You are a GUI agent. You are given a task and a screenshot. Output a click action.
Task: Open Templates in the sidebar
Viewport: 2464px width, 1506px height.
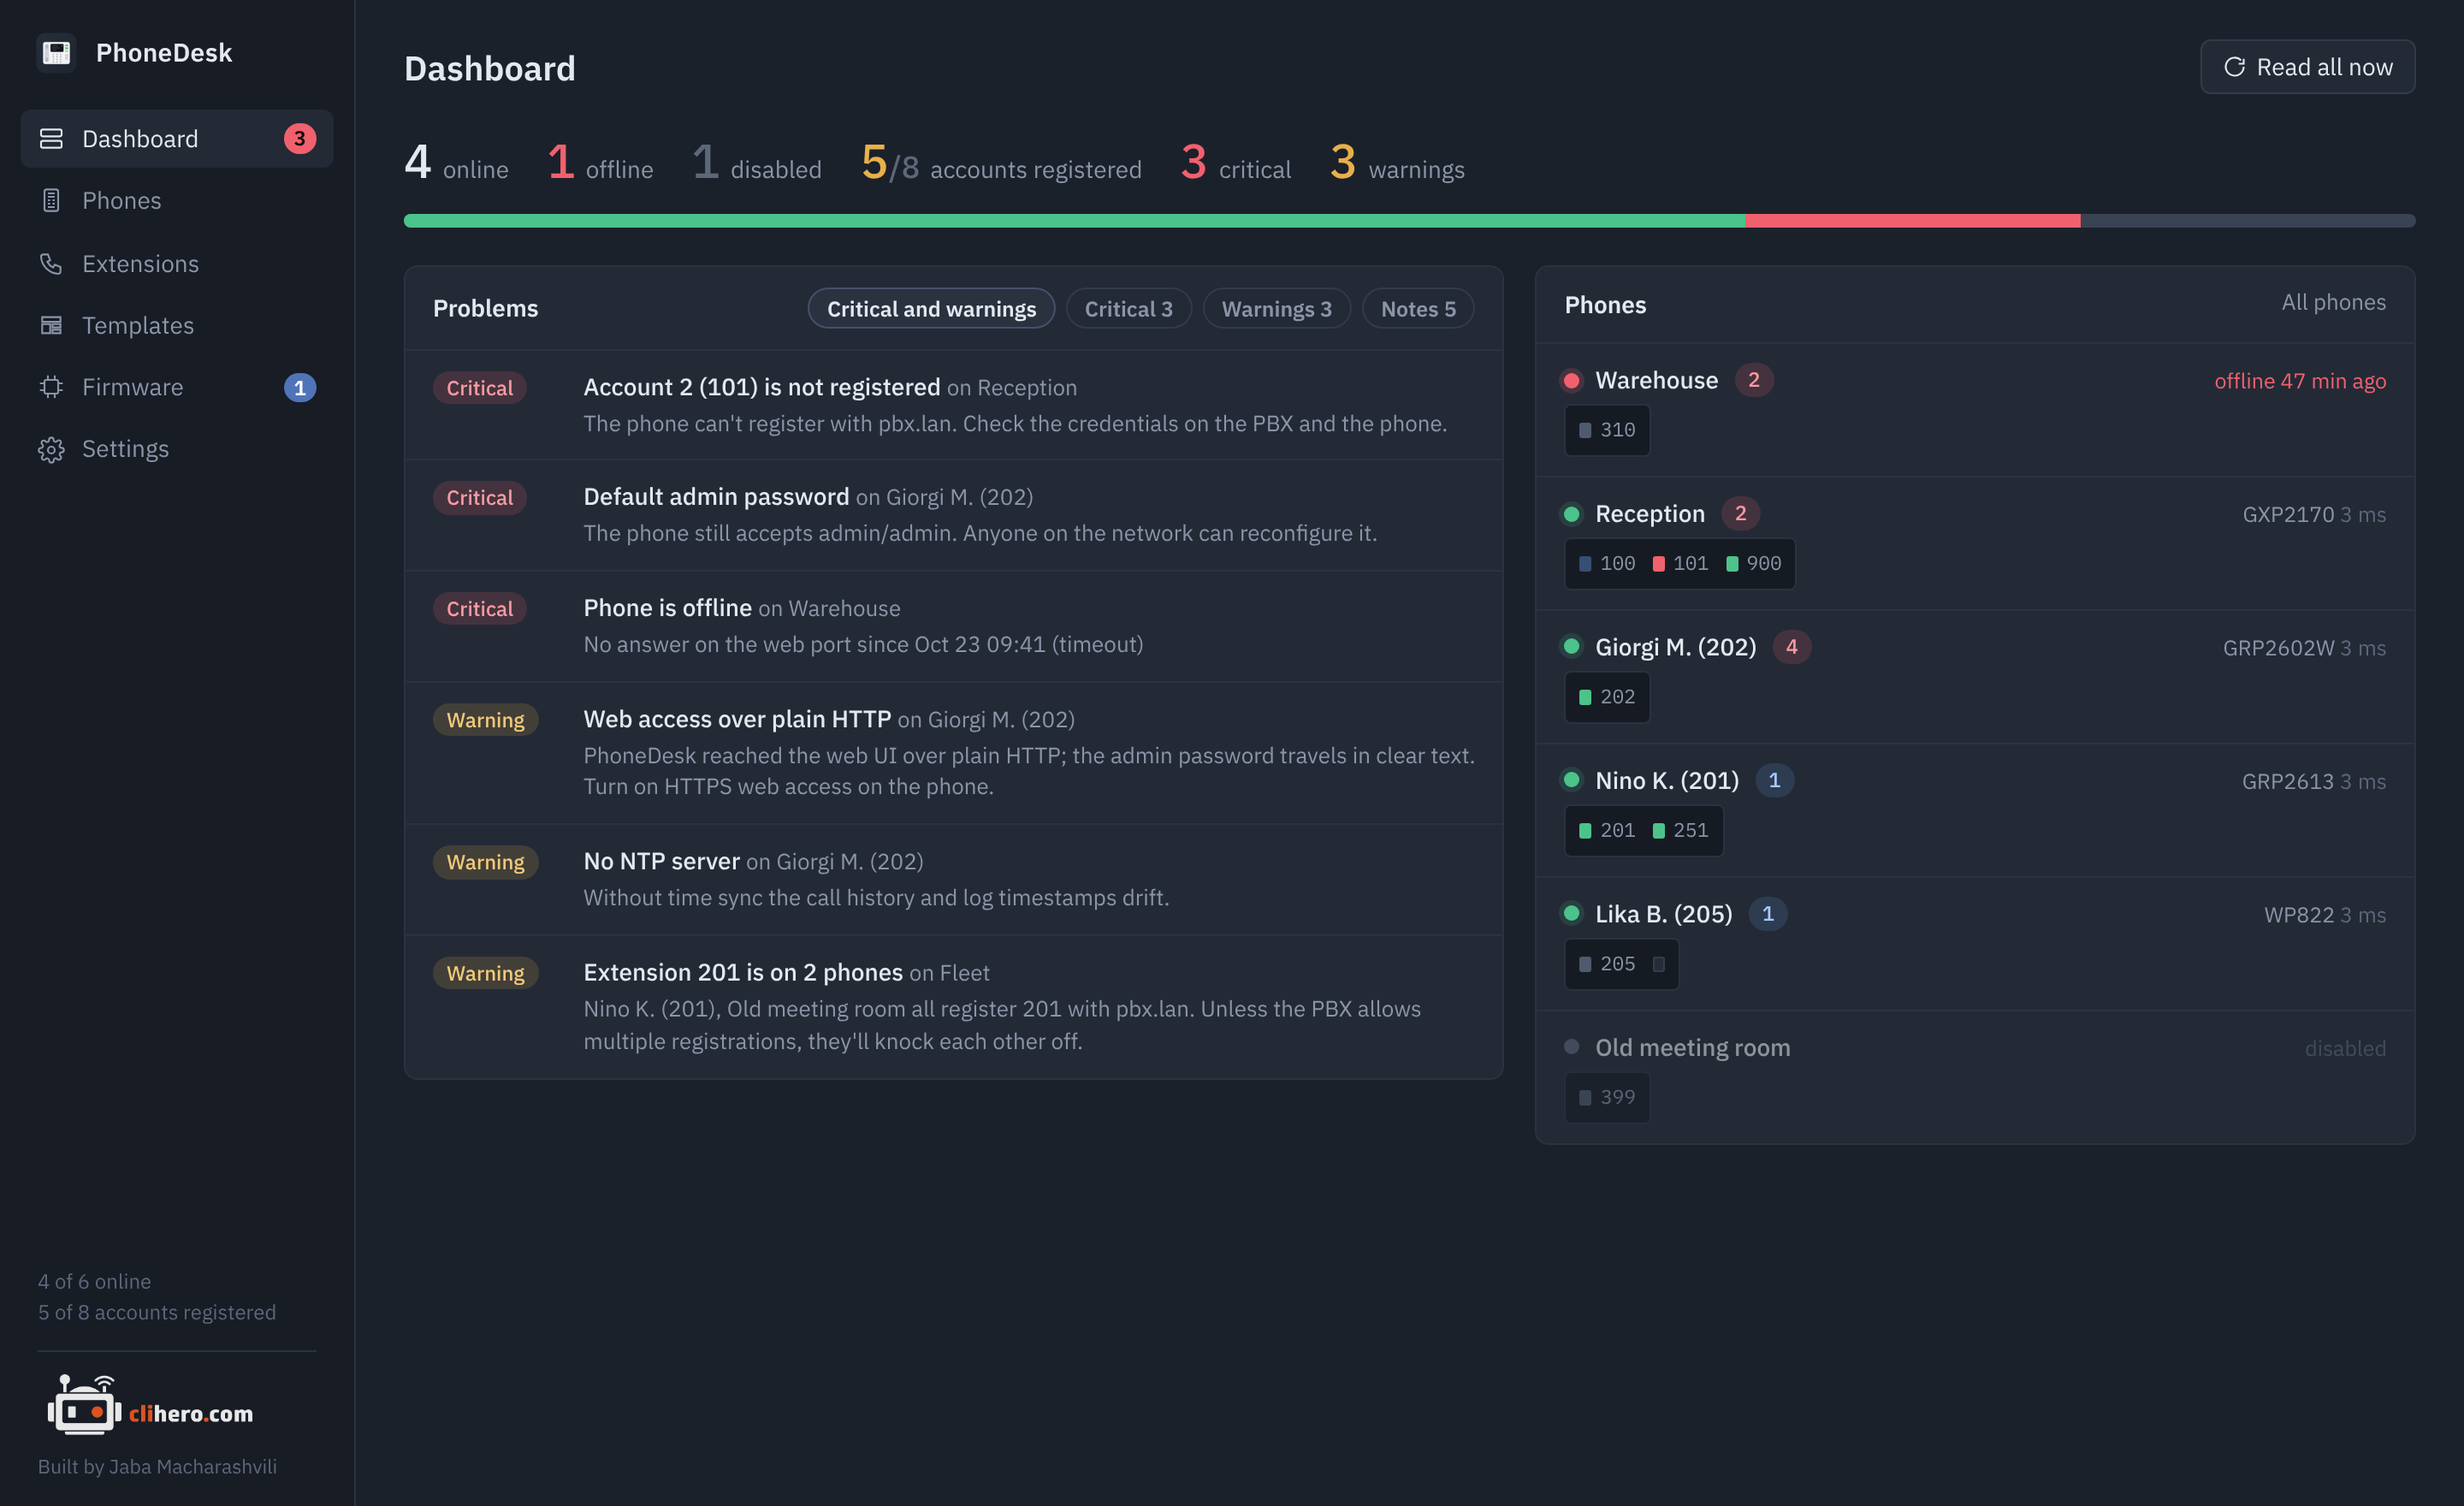click(176, 325)
